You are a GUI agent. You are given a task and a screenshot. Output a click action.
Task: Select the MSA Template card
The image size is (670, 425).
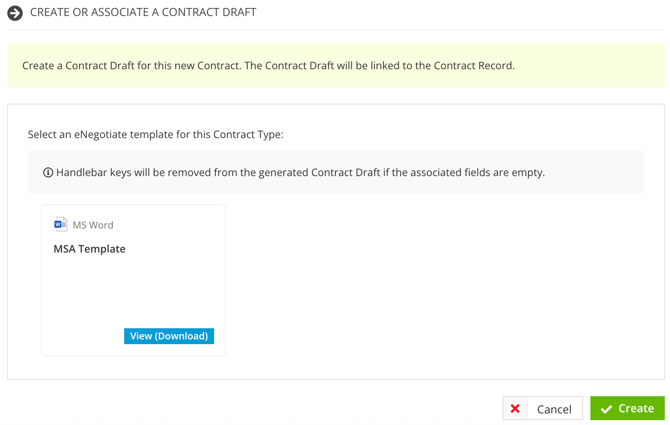(x=133, y=280)
